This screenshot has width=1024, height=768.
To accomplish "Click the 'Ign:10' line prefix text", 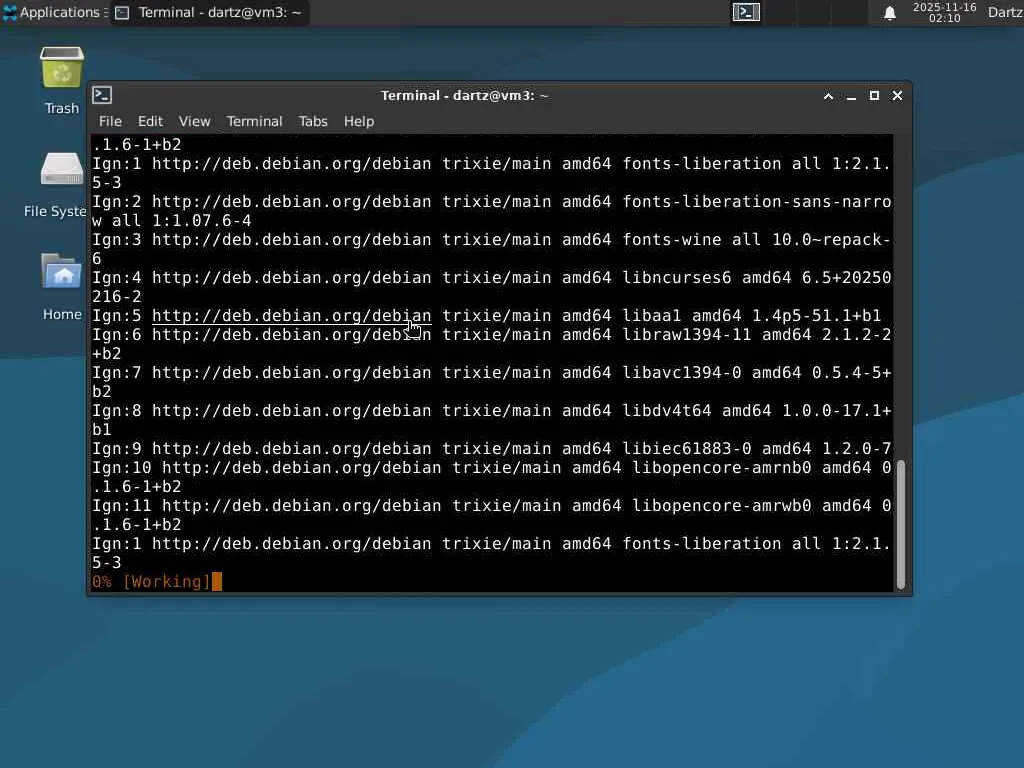I will click(x=121, y=468).
